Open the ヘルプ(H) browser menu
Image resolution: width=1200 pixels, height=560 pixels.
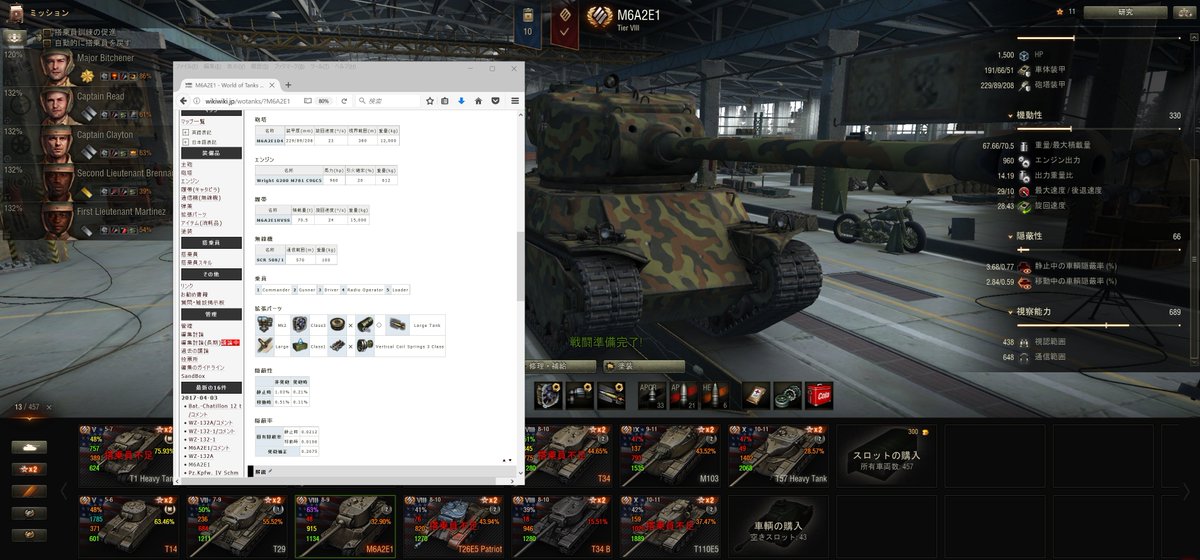pos(346,66)
